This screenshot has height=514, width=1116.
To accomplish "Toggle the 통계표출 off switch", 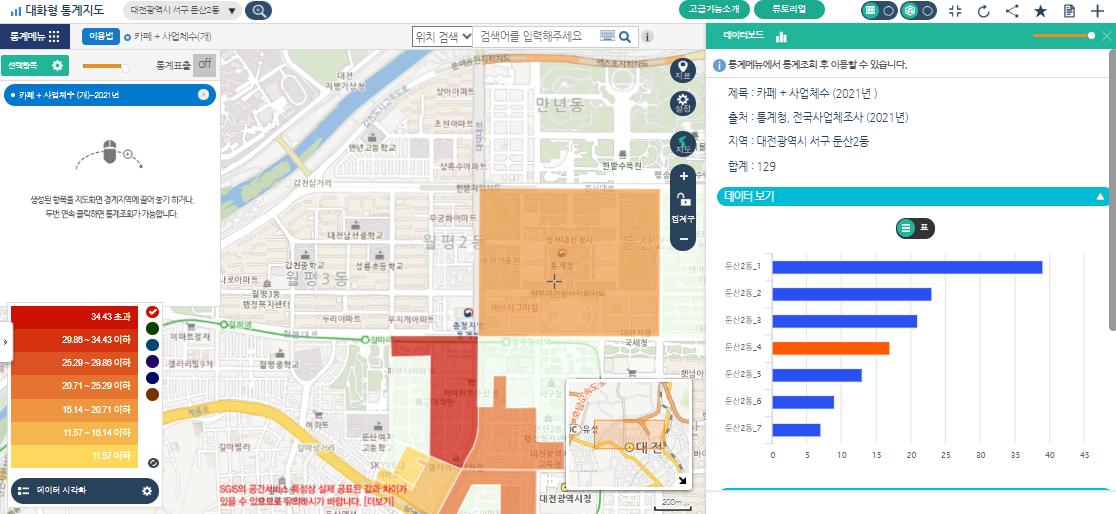I will pos(205,65).
